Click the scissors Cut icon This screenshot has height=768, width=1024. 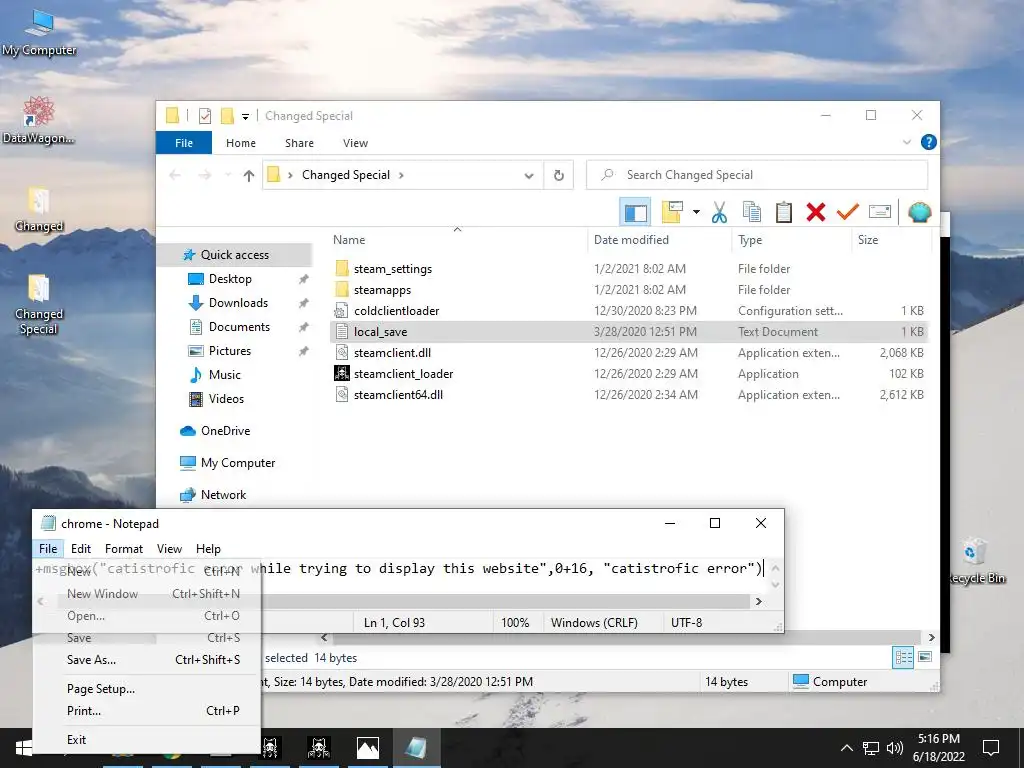coord(719,212)
